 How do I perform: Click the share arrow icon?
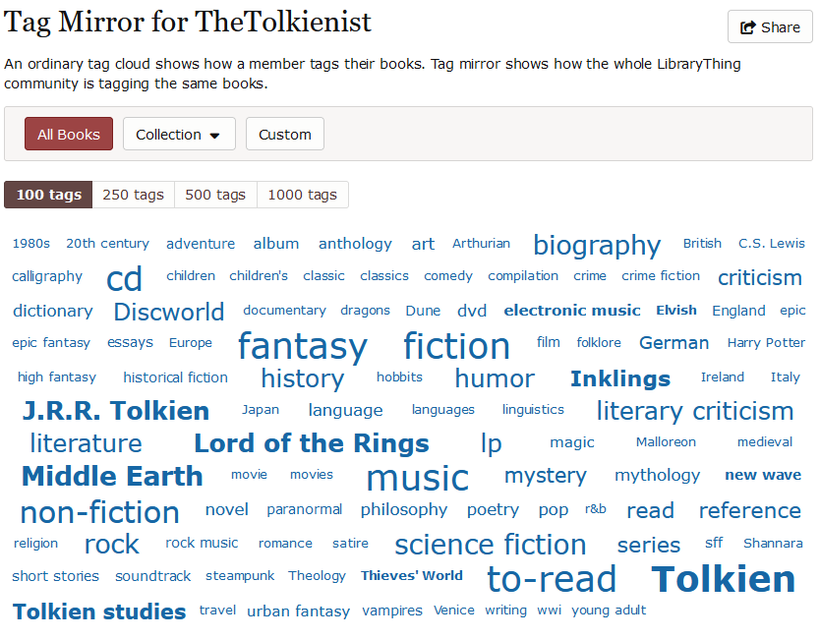748,27
